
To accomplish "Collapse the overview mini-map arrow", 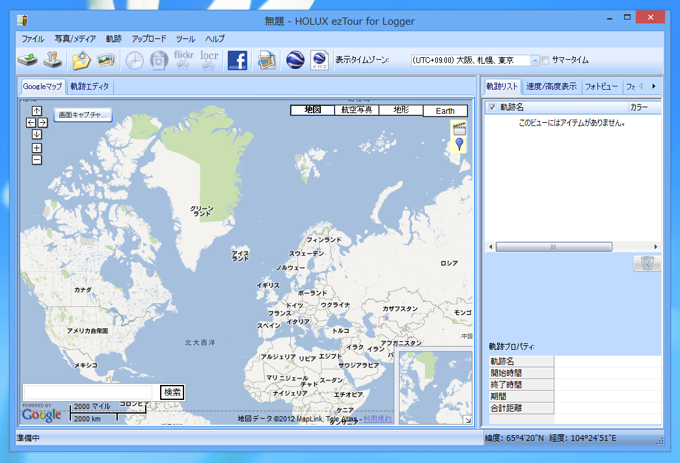I will point(468,420).
